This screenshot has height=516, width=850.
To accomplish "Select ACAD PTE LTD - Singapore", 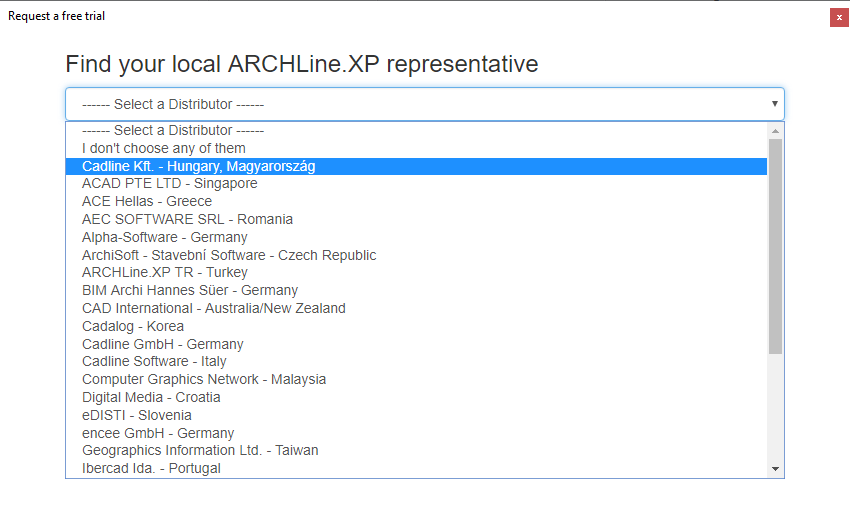I will click(170, 184).
